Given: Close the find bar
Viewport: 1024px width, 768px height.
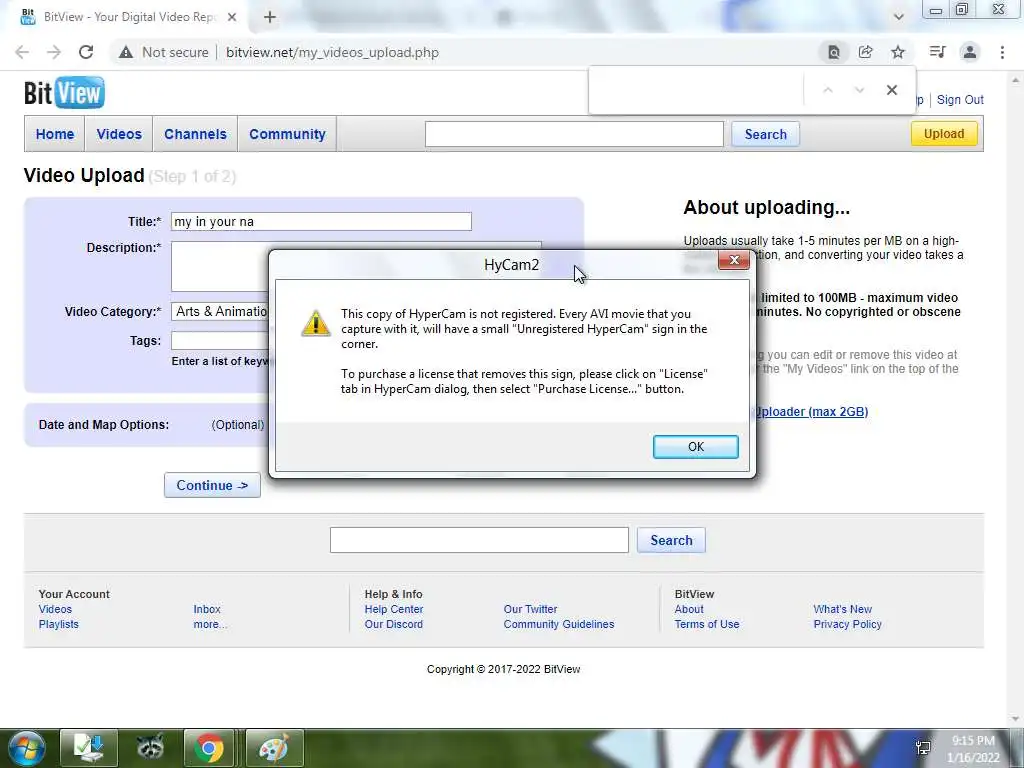Looking at the screenshot, I should [x=891, y=90].
